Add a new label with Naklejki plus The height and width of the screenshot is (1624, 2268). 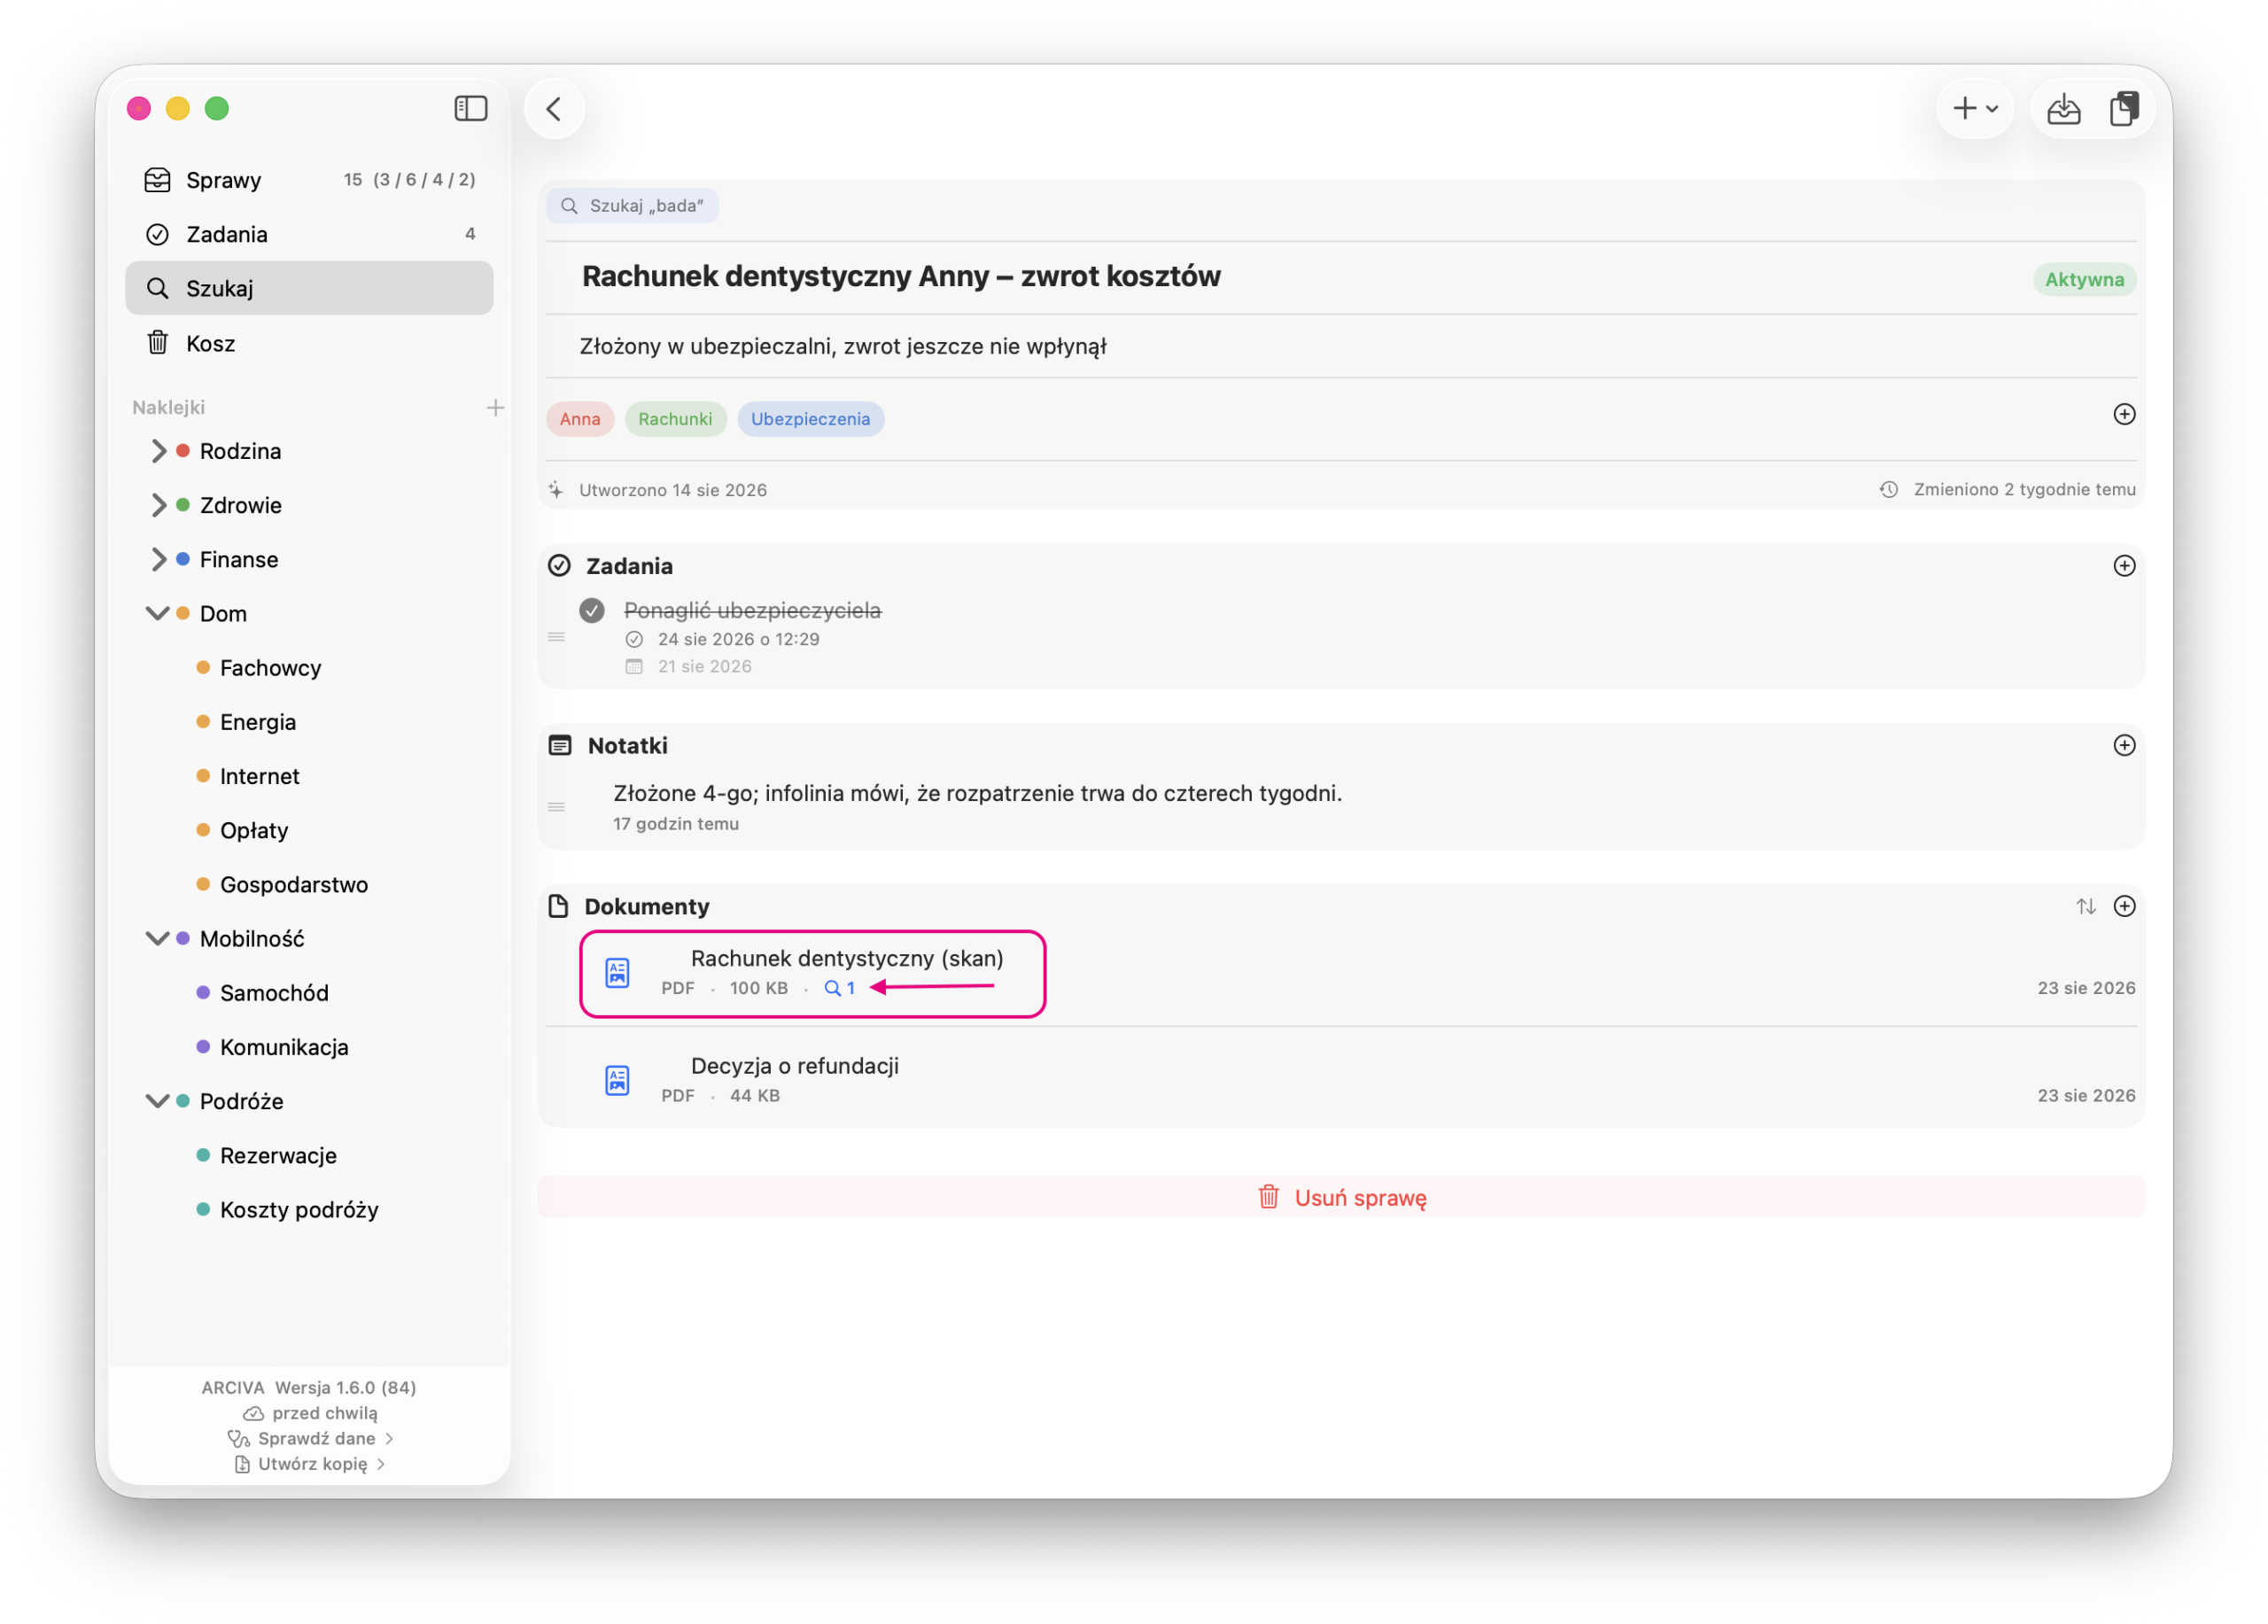495,407
